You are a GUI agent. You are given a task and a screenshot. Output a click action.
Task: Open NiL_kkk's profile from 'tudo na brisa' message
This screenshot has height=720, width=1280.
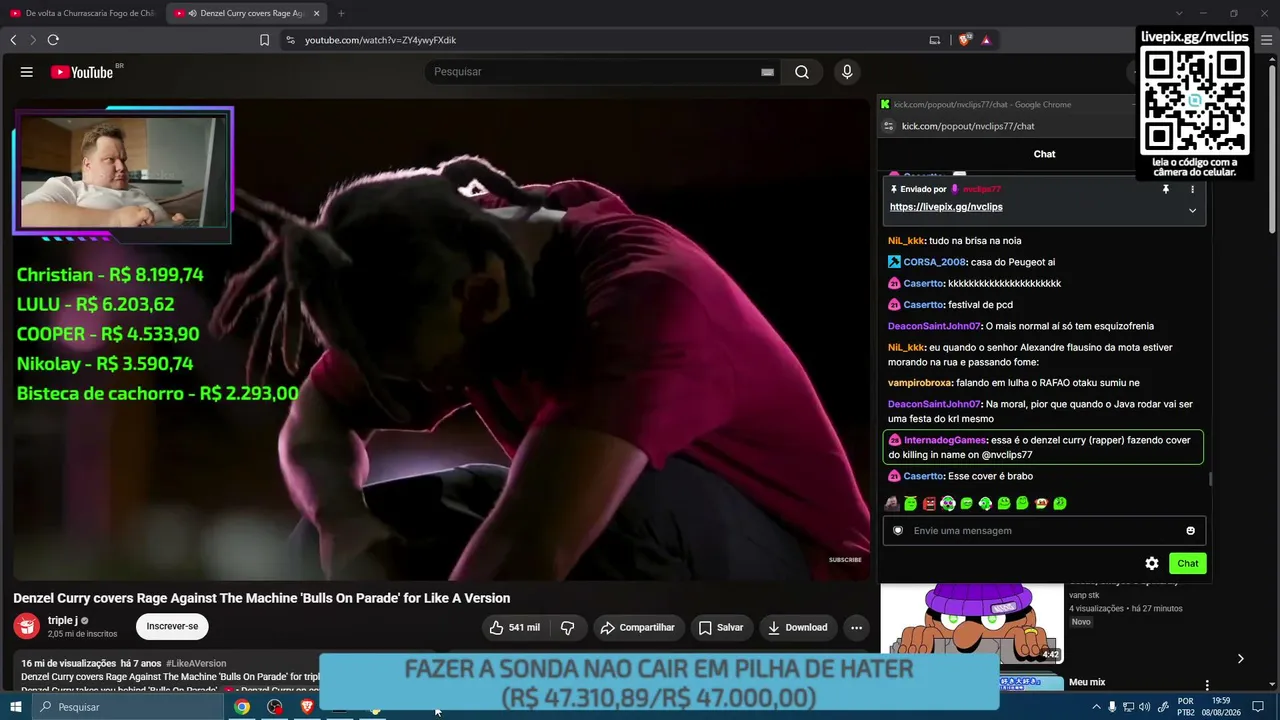(906, 241)
